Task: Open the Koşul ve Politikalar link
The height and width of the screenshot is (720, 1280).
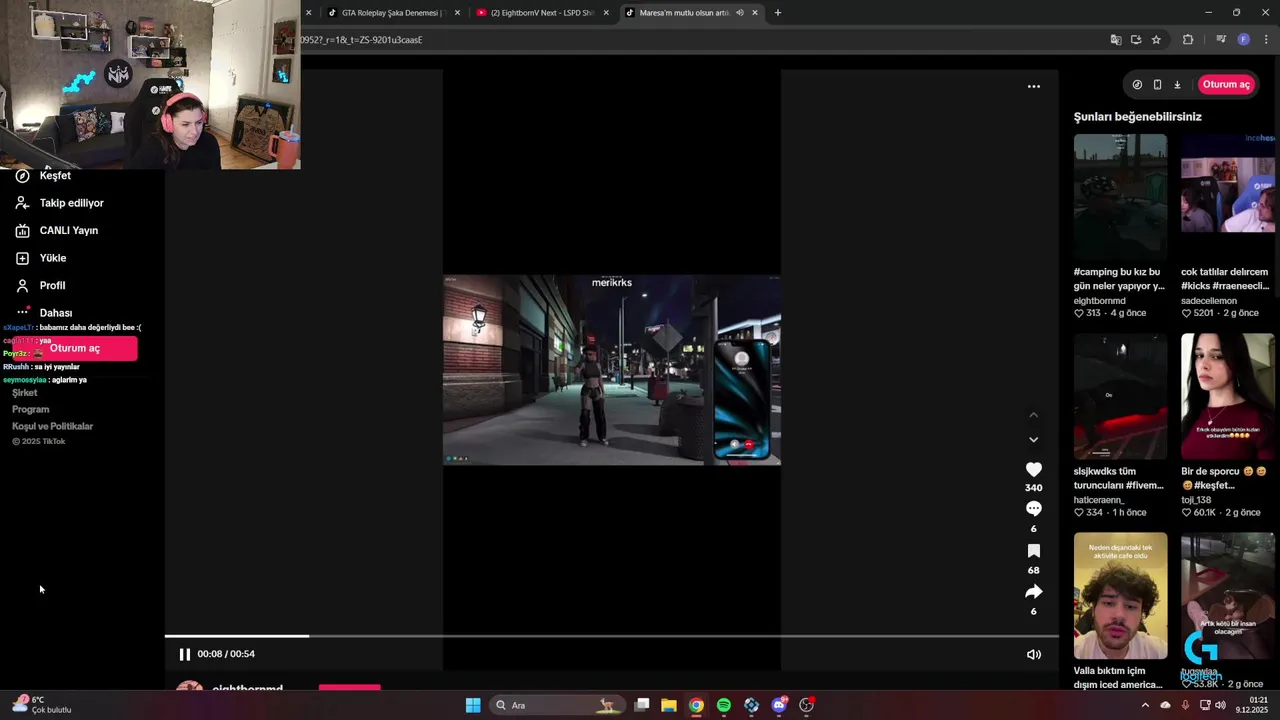Action: coord(52,426)
